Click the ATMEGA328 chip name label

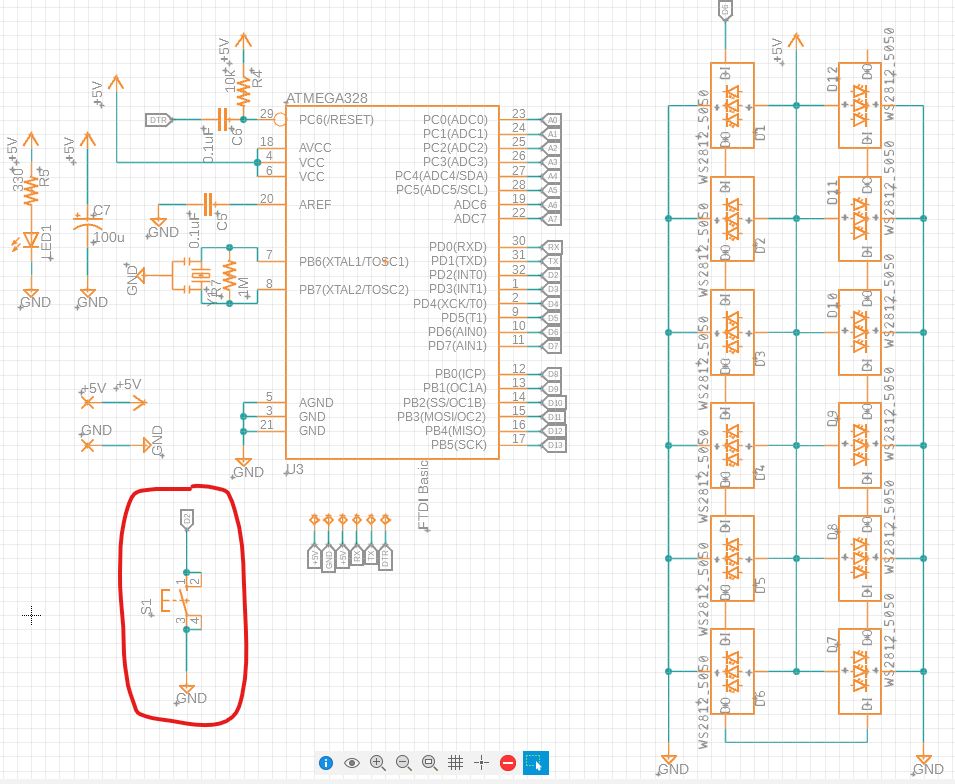(x=327, y=98)
